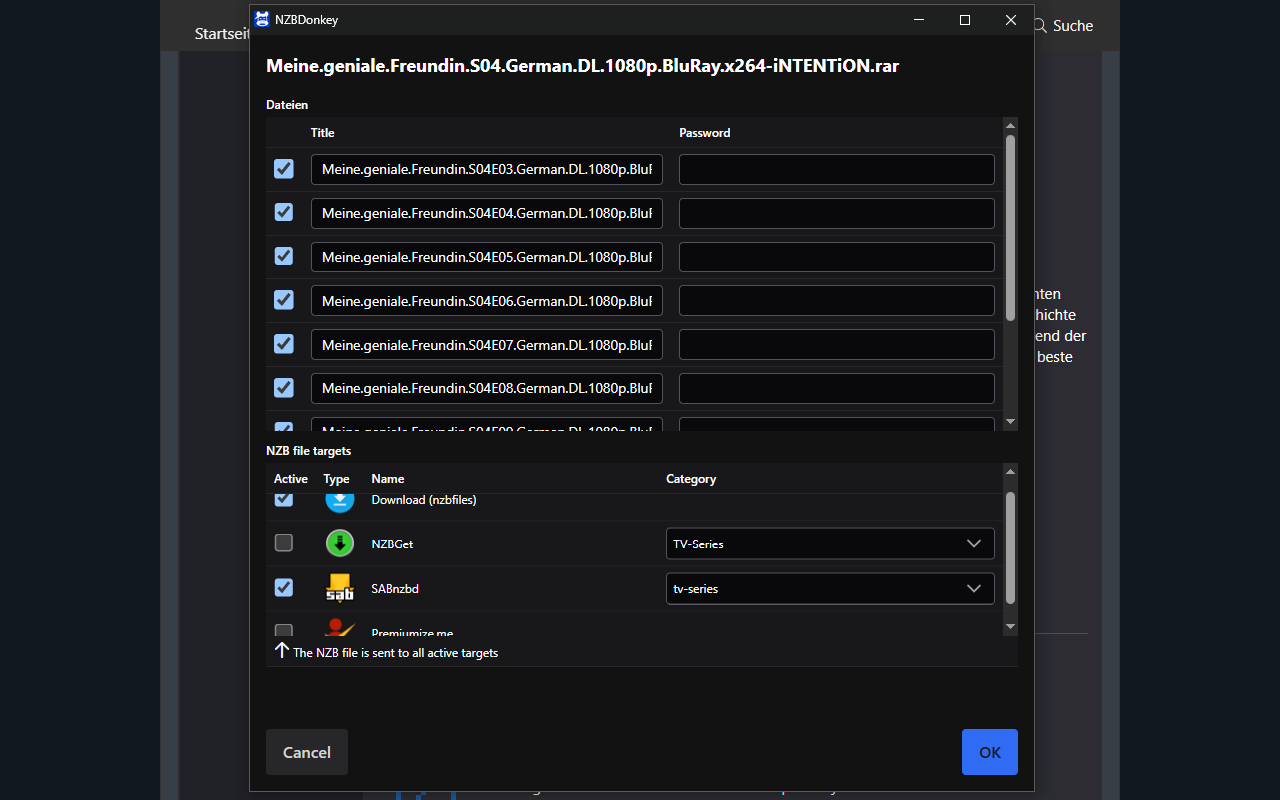Image resolution: width=1280 pixels, height=800 pixels.
Task: Click the SABnzbd logo icon
Action: (x=339, y=588)
